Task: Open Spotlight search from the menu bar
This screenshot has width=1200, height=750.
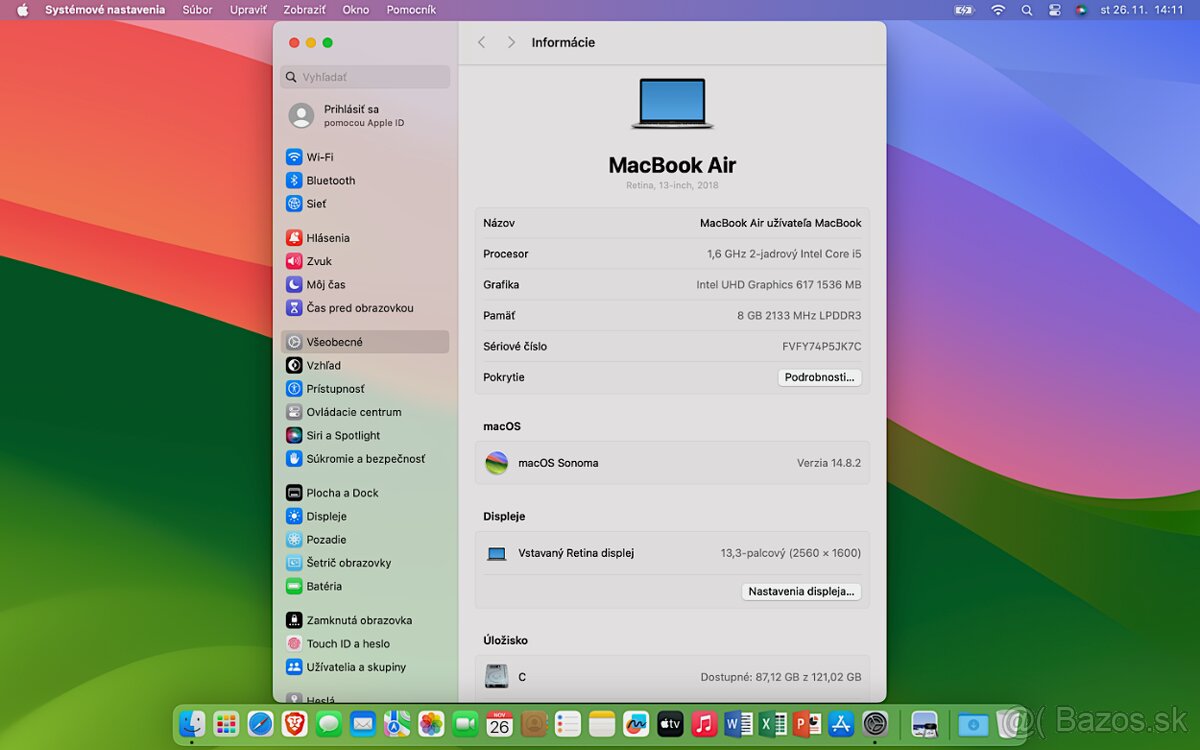Action: click(x=1026, y=10)
